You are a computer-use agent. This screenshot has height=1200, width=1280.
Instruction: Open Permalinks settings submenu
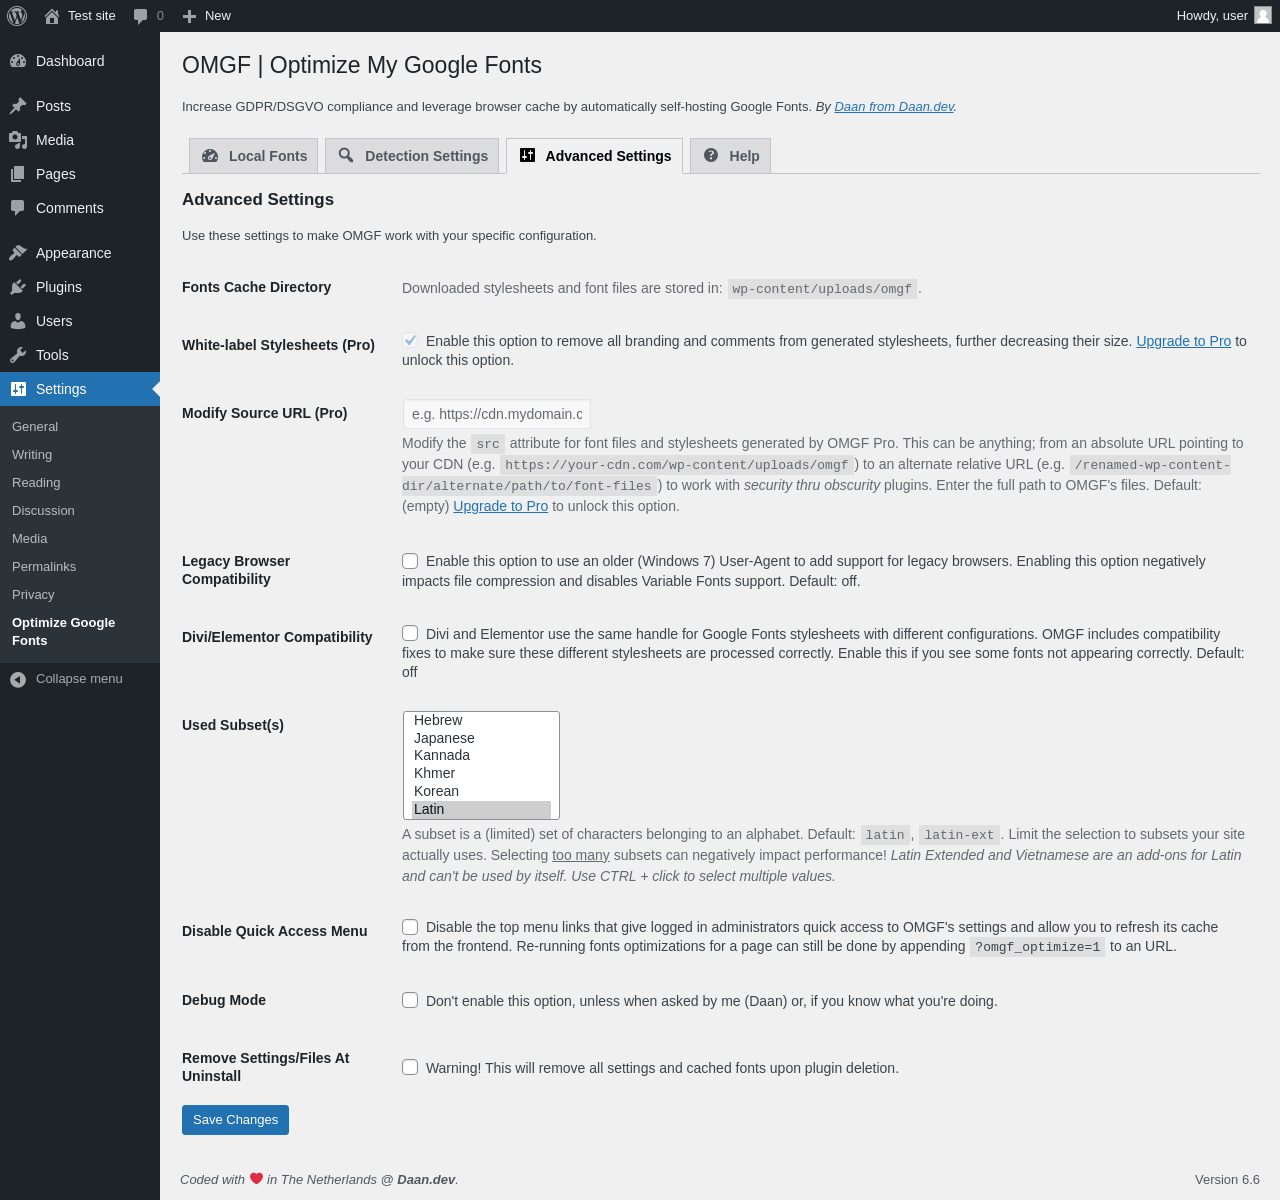point(80,566)
